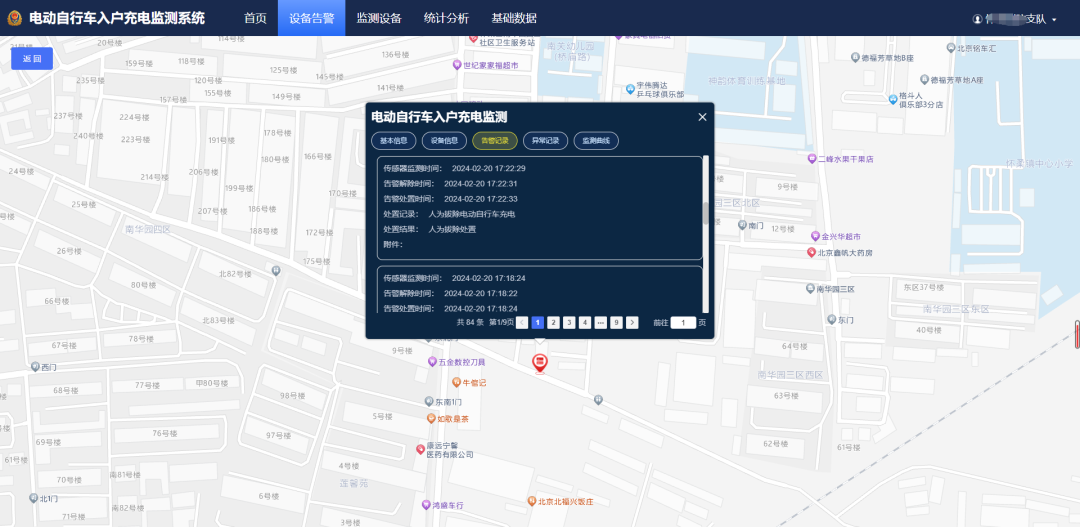1080x527 pixels.
Task: Open the 统计分析 menu
Action: [446, 18]
